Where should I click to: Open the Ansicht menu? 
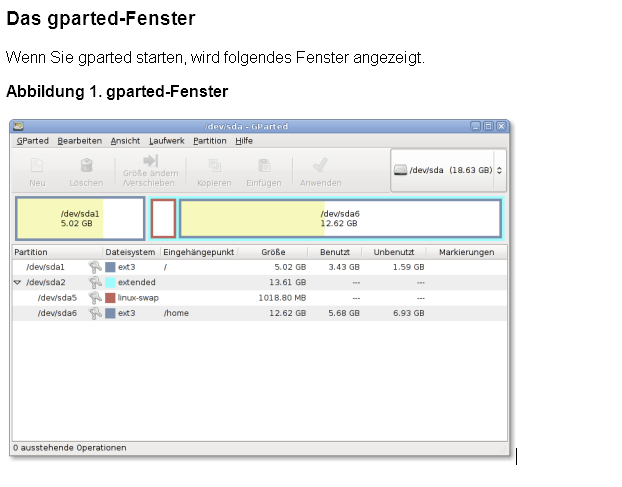point(125,141)
